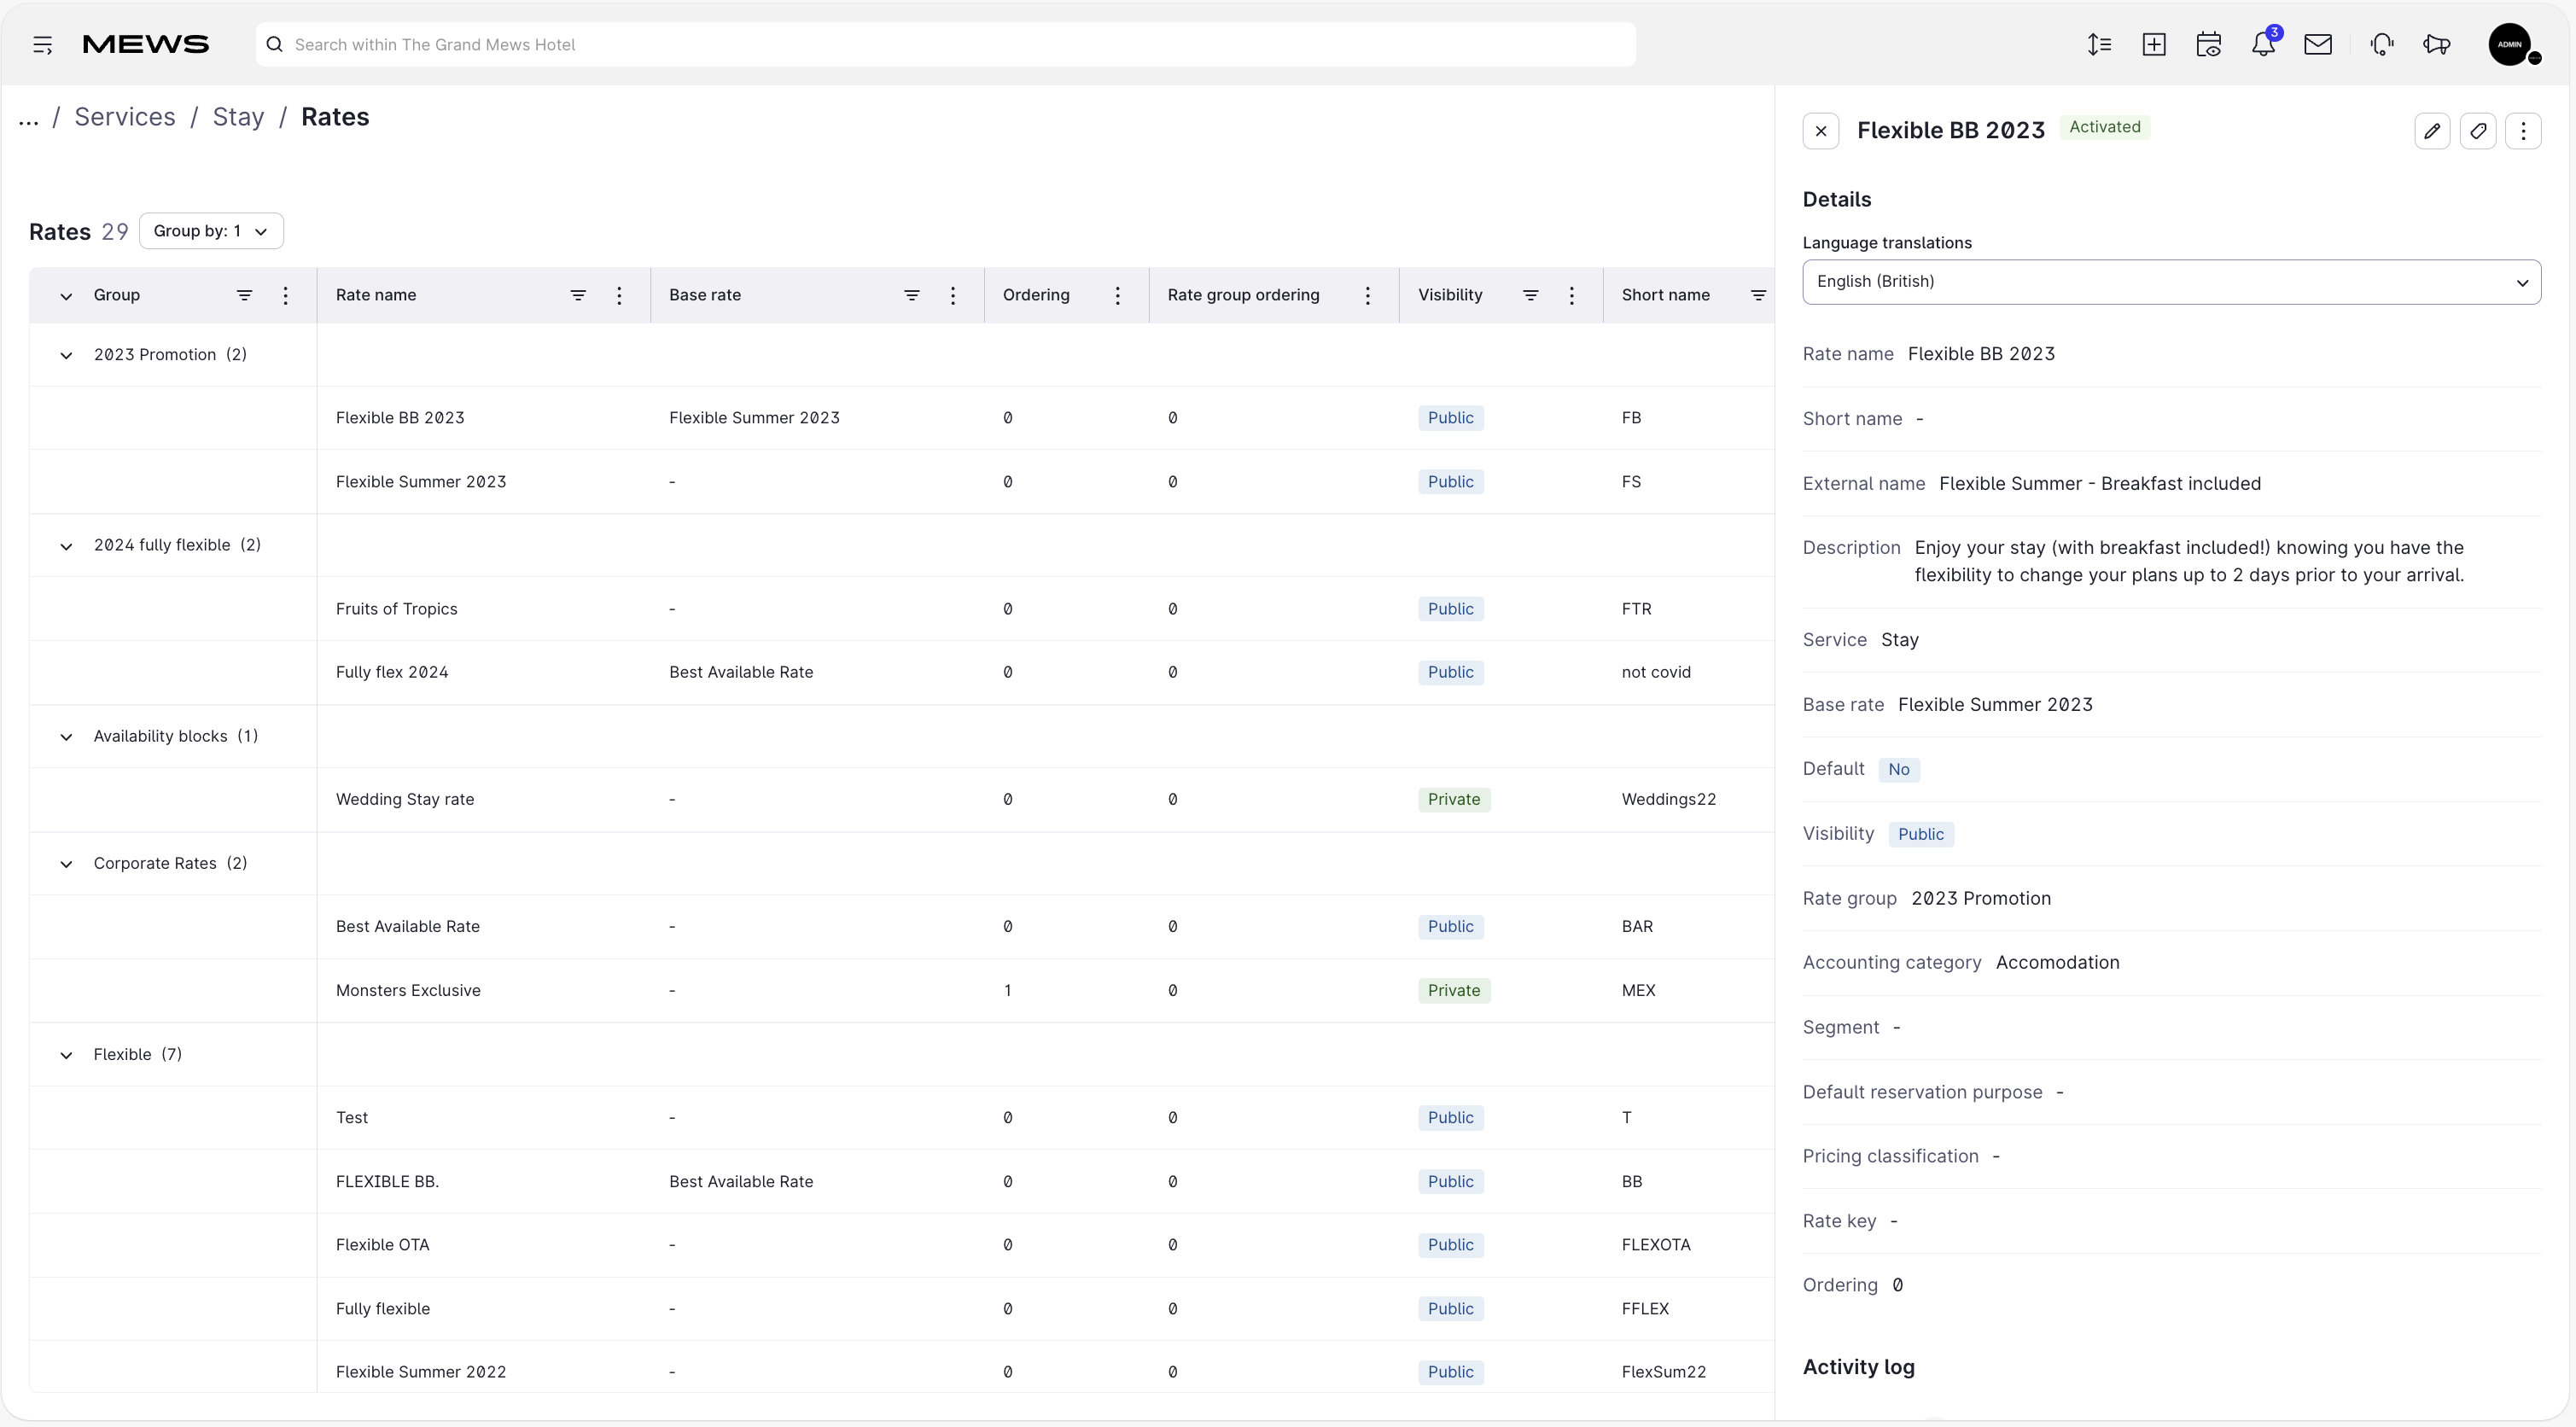
Task: Open the messages envelope icon
Action: tap(2318, 45)
